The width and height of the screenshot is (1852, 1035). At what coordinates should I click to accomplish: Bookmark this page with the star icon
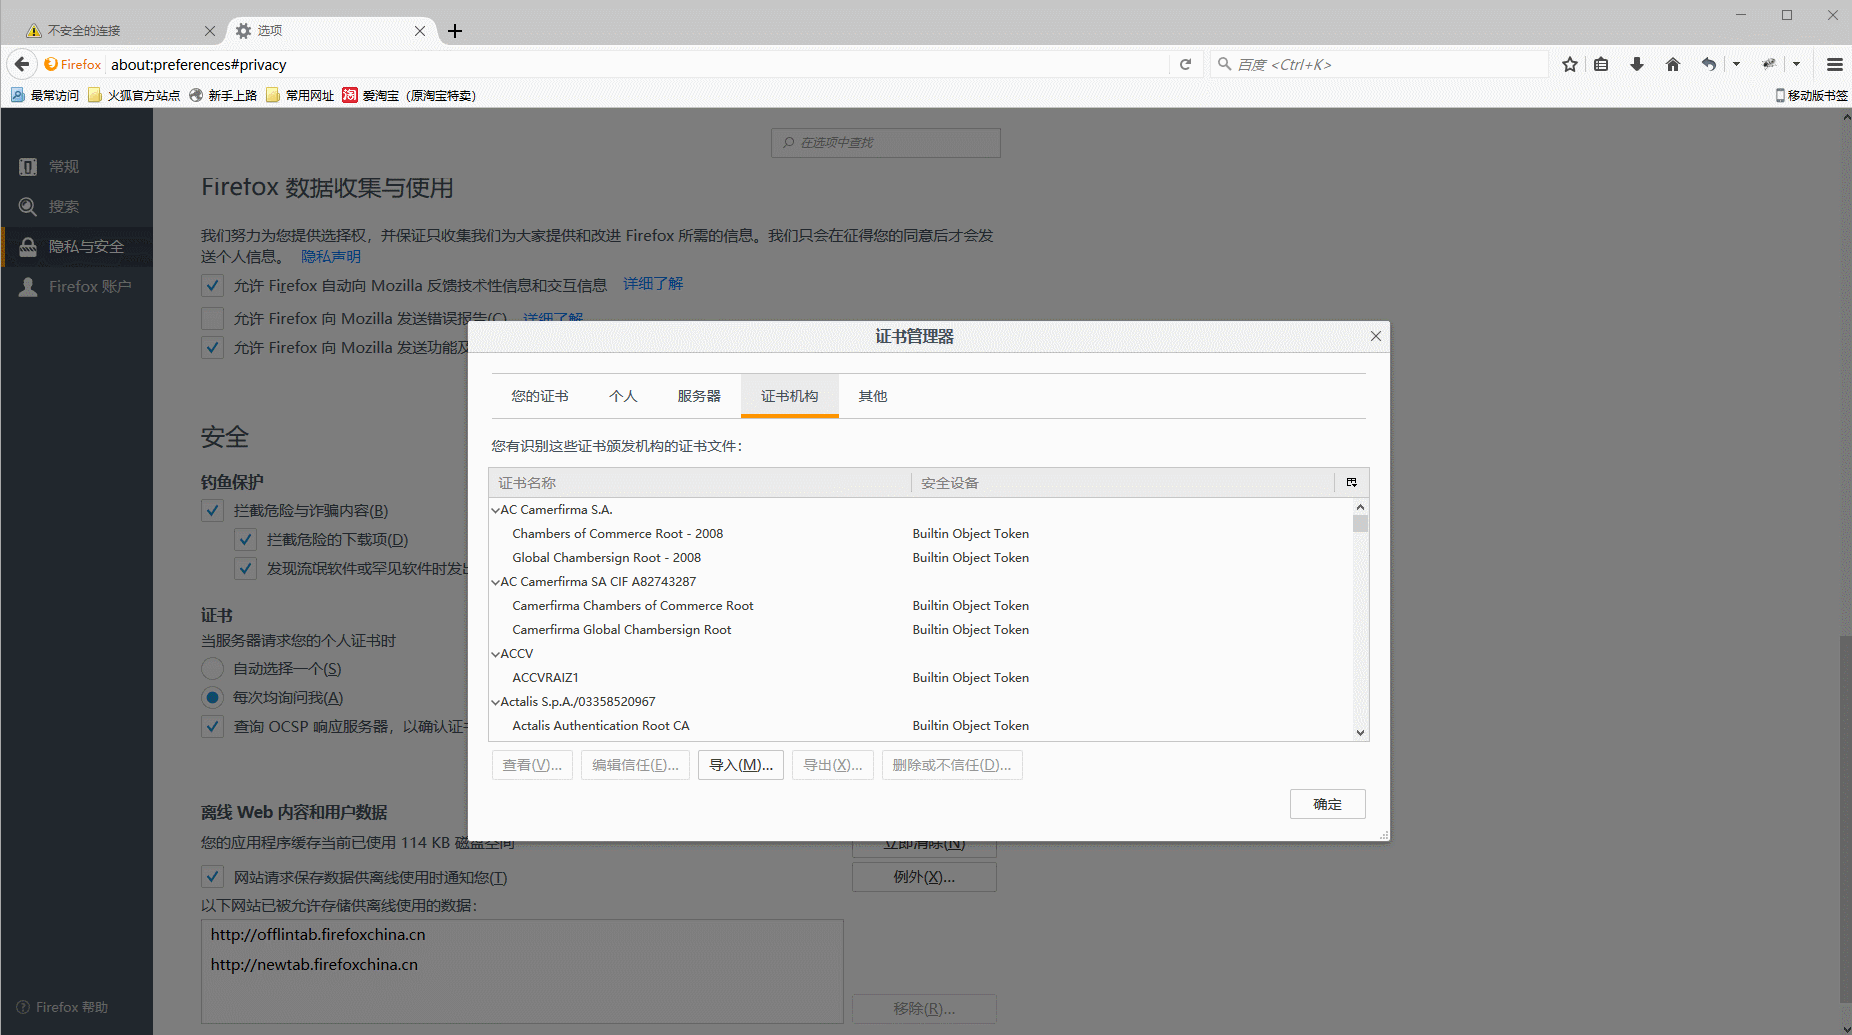coord(1570,64)
